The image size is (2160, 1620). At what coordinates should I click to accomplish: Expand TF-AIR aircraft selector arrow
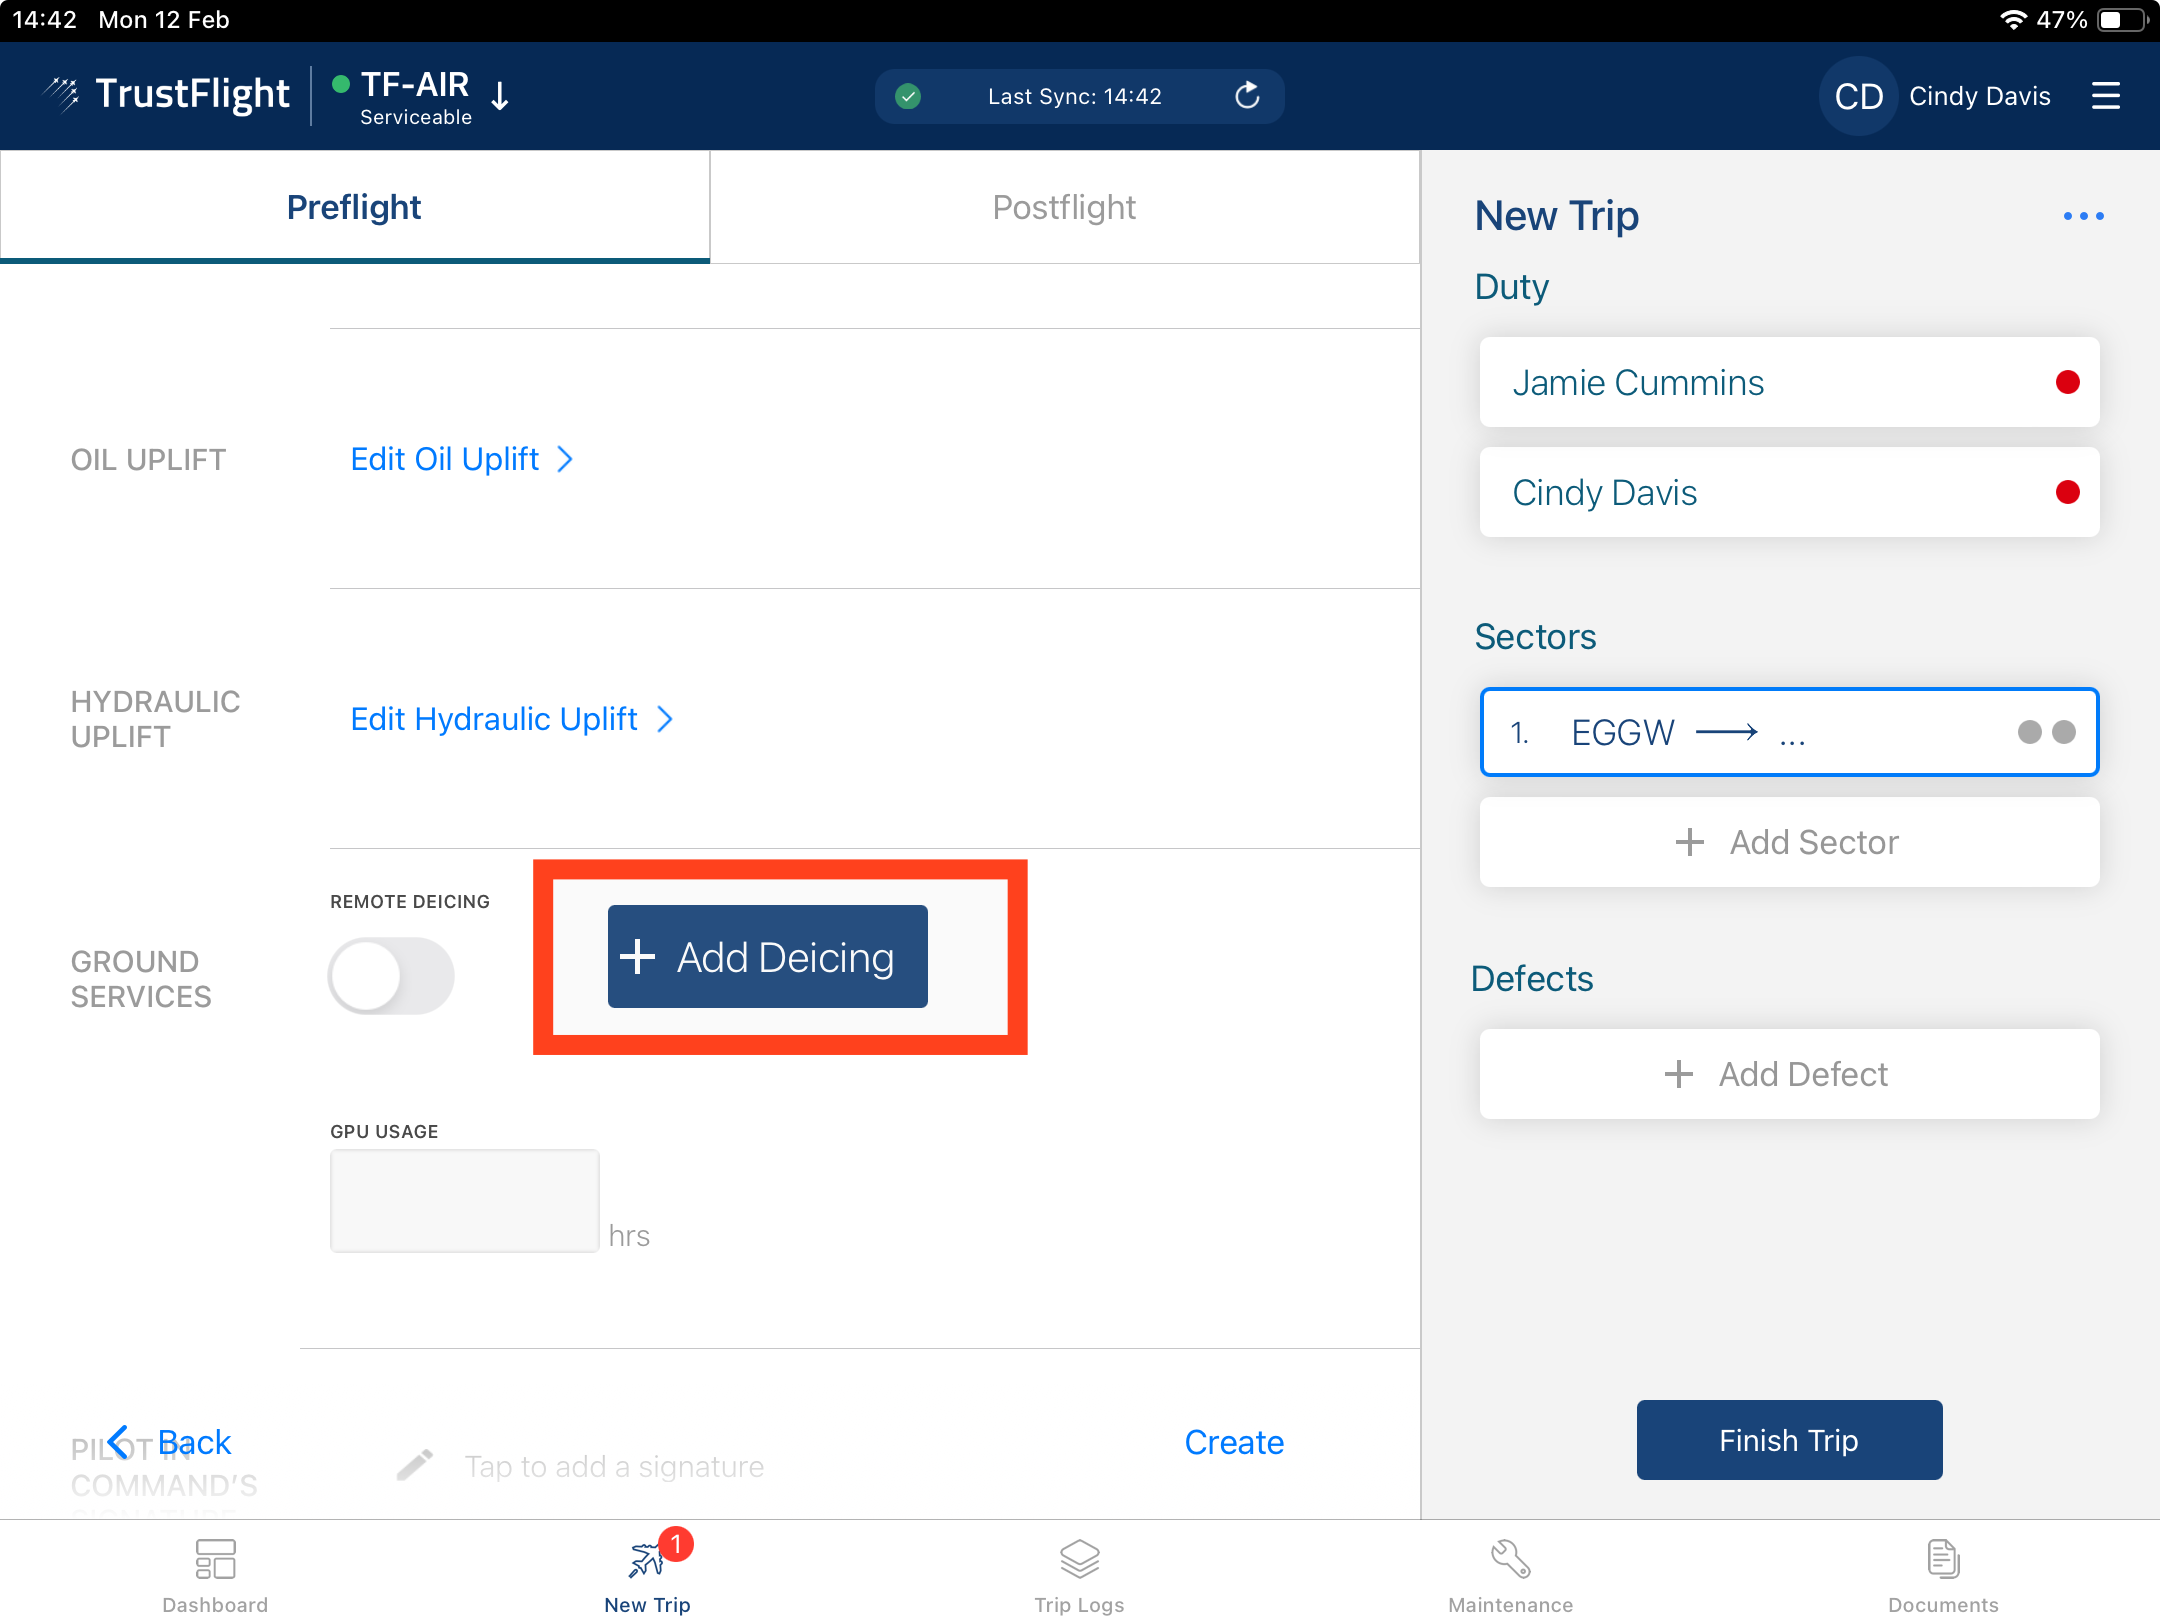501,97
